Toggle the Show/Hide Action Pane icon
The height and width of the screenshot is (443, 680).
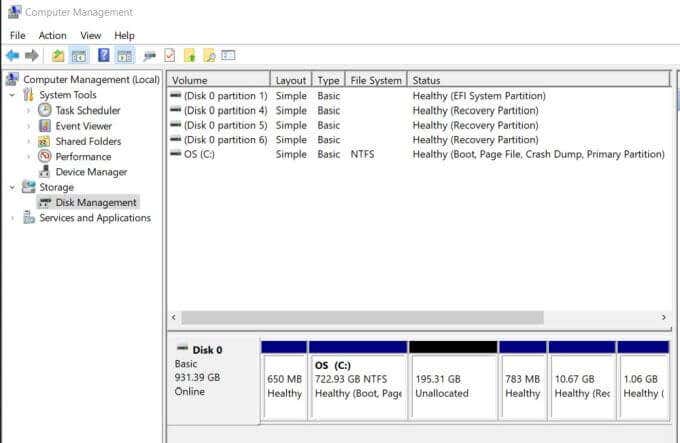coord(125,55)
